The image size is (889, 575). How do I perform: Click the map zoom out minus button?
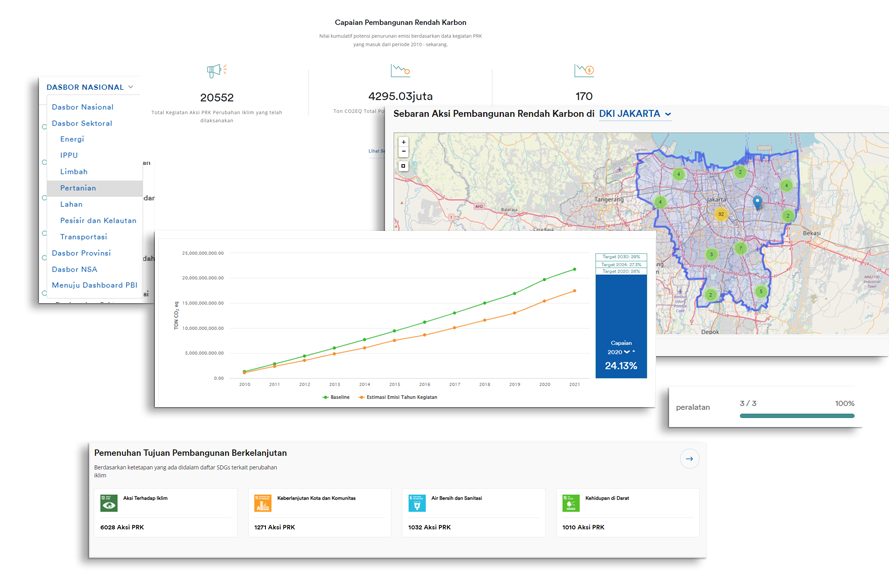pyautogui.click(x=403, y=151)
